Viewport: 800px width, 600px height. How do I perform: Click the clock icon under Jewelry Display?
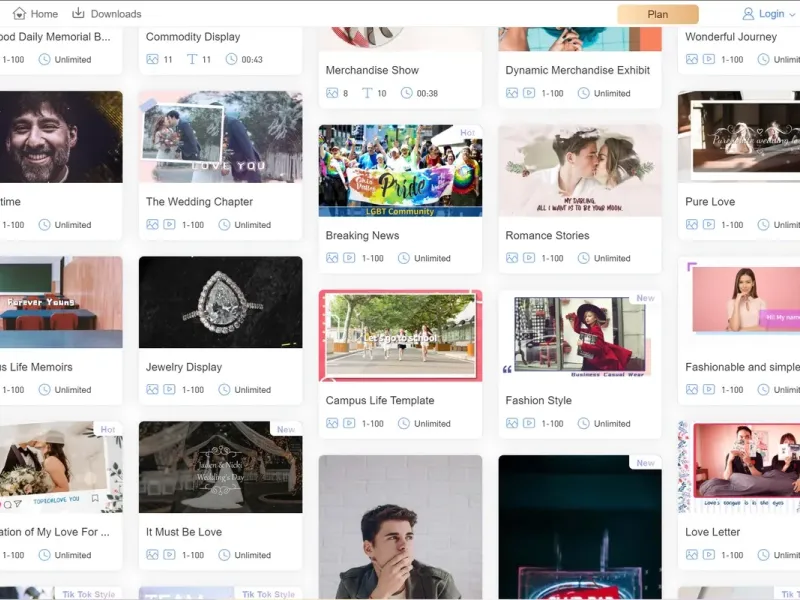pos(224,390)
